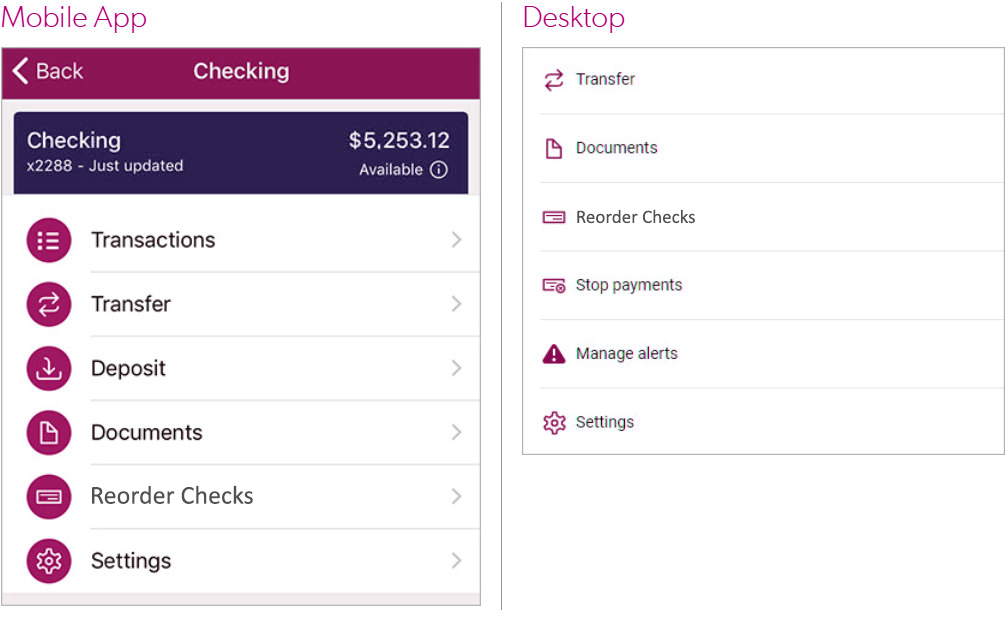Screen dimensions: 1008x618
Task: Click the Manage alerts warning triangle icon
Action: (x=554, y=354)
